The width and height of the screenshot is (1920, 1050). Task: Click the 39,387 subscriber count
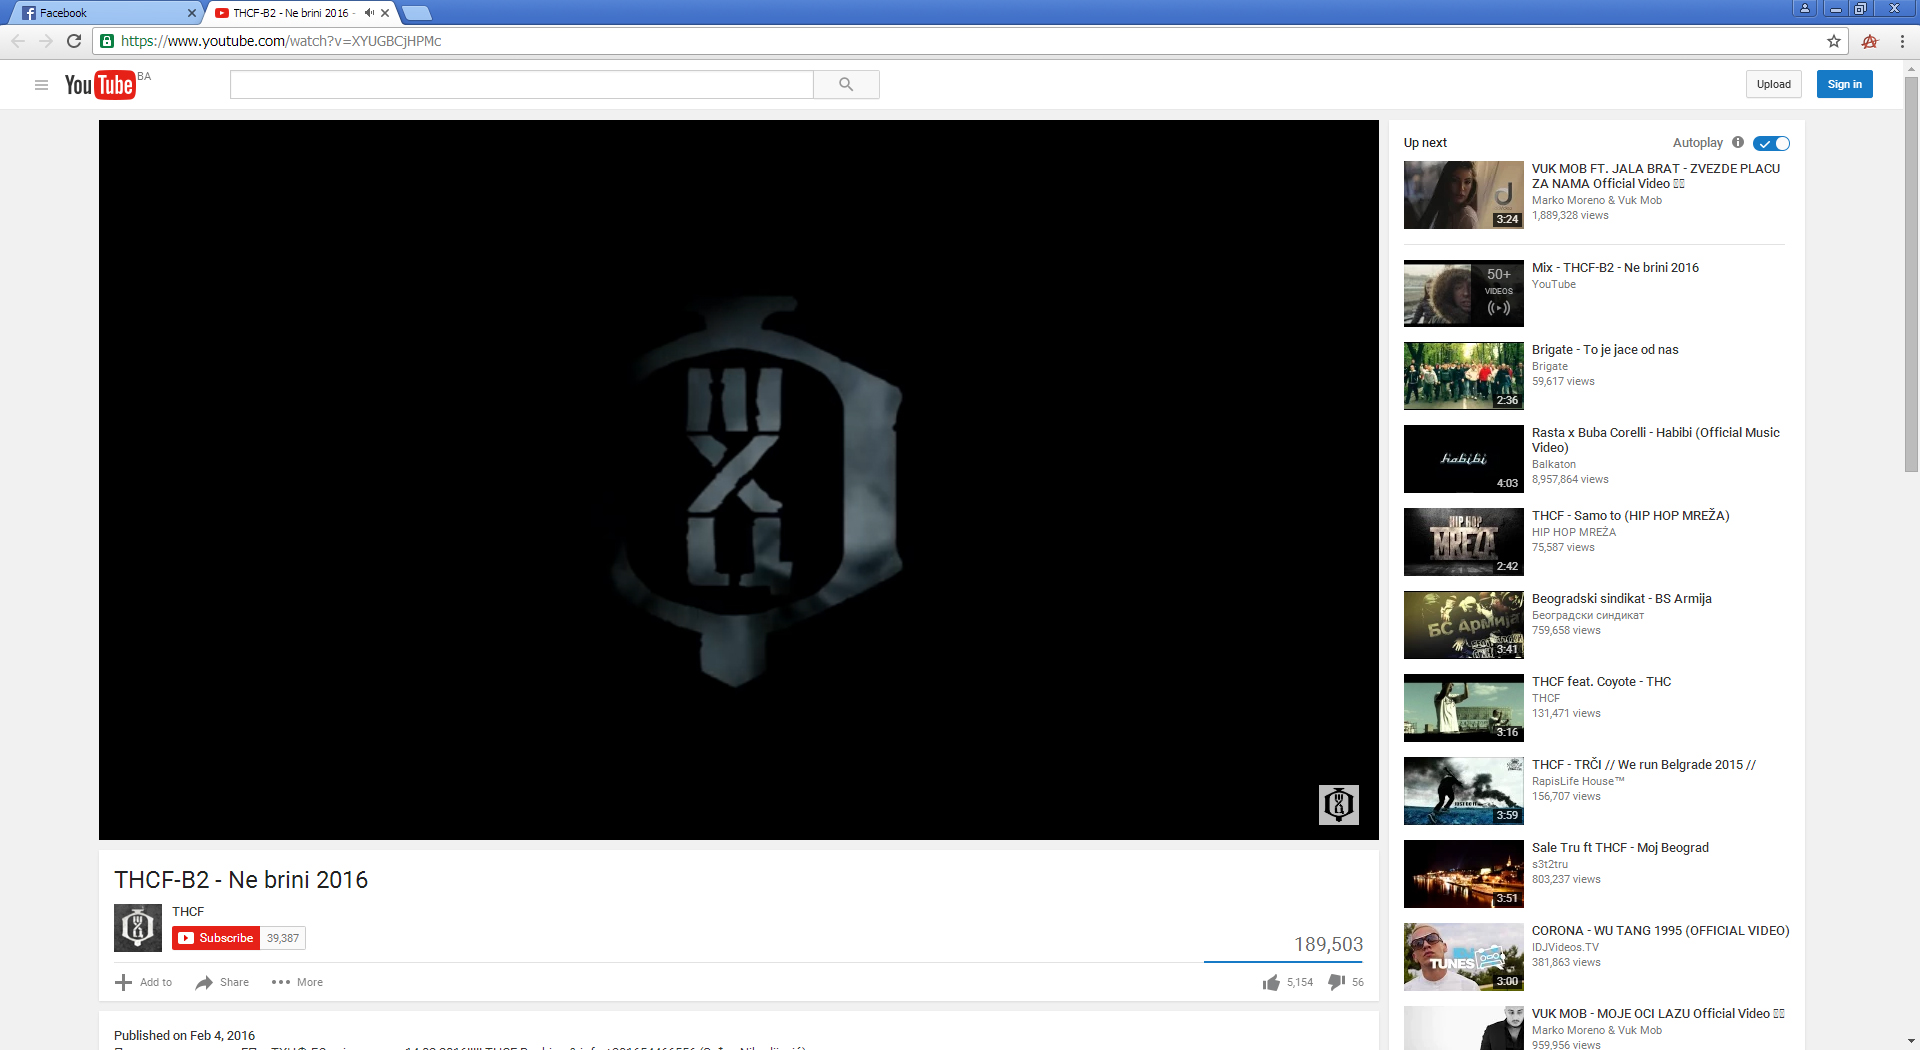point(283,938)
